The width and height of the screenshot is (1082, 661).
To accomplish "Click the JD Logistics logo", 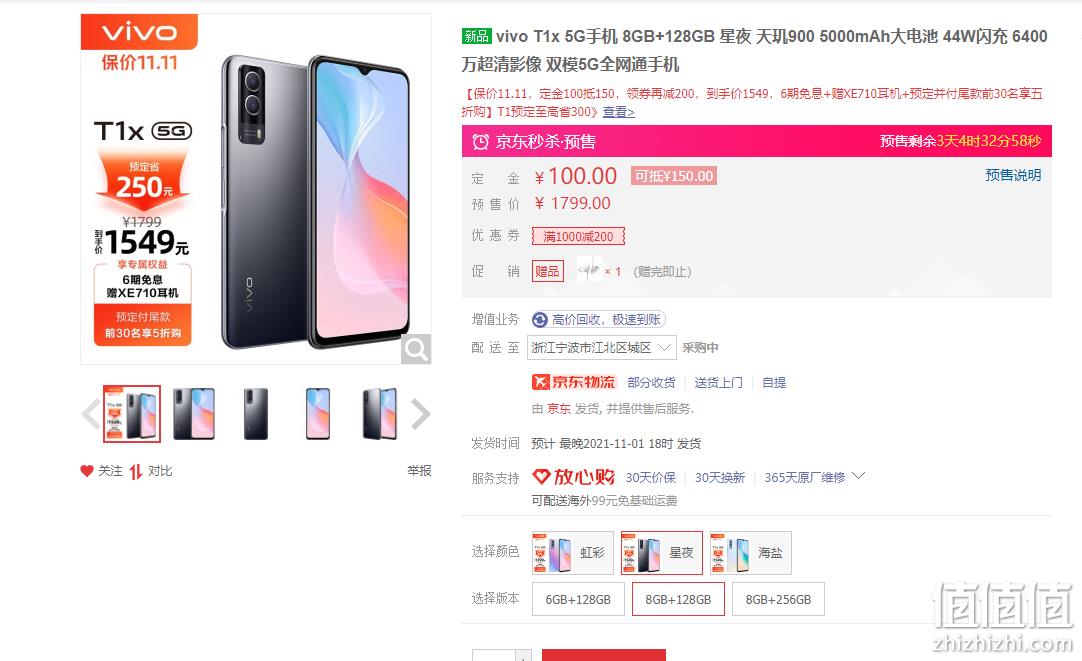I will pyautogui.click(x=573, y=382).
